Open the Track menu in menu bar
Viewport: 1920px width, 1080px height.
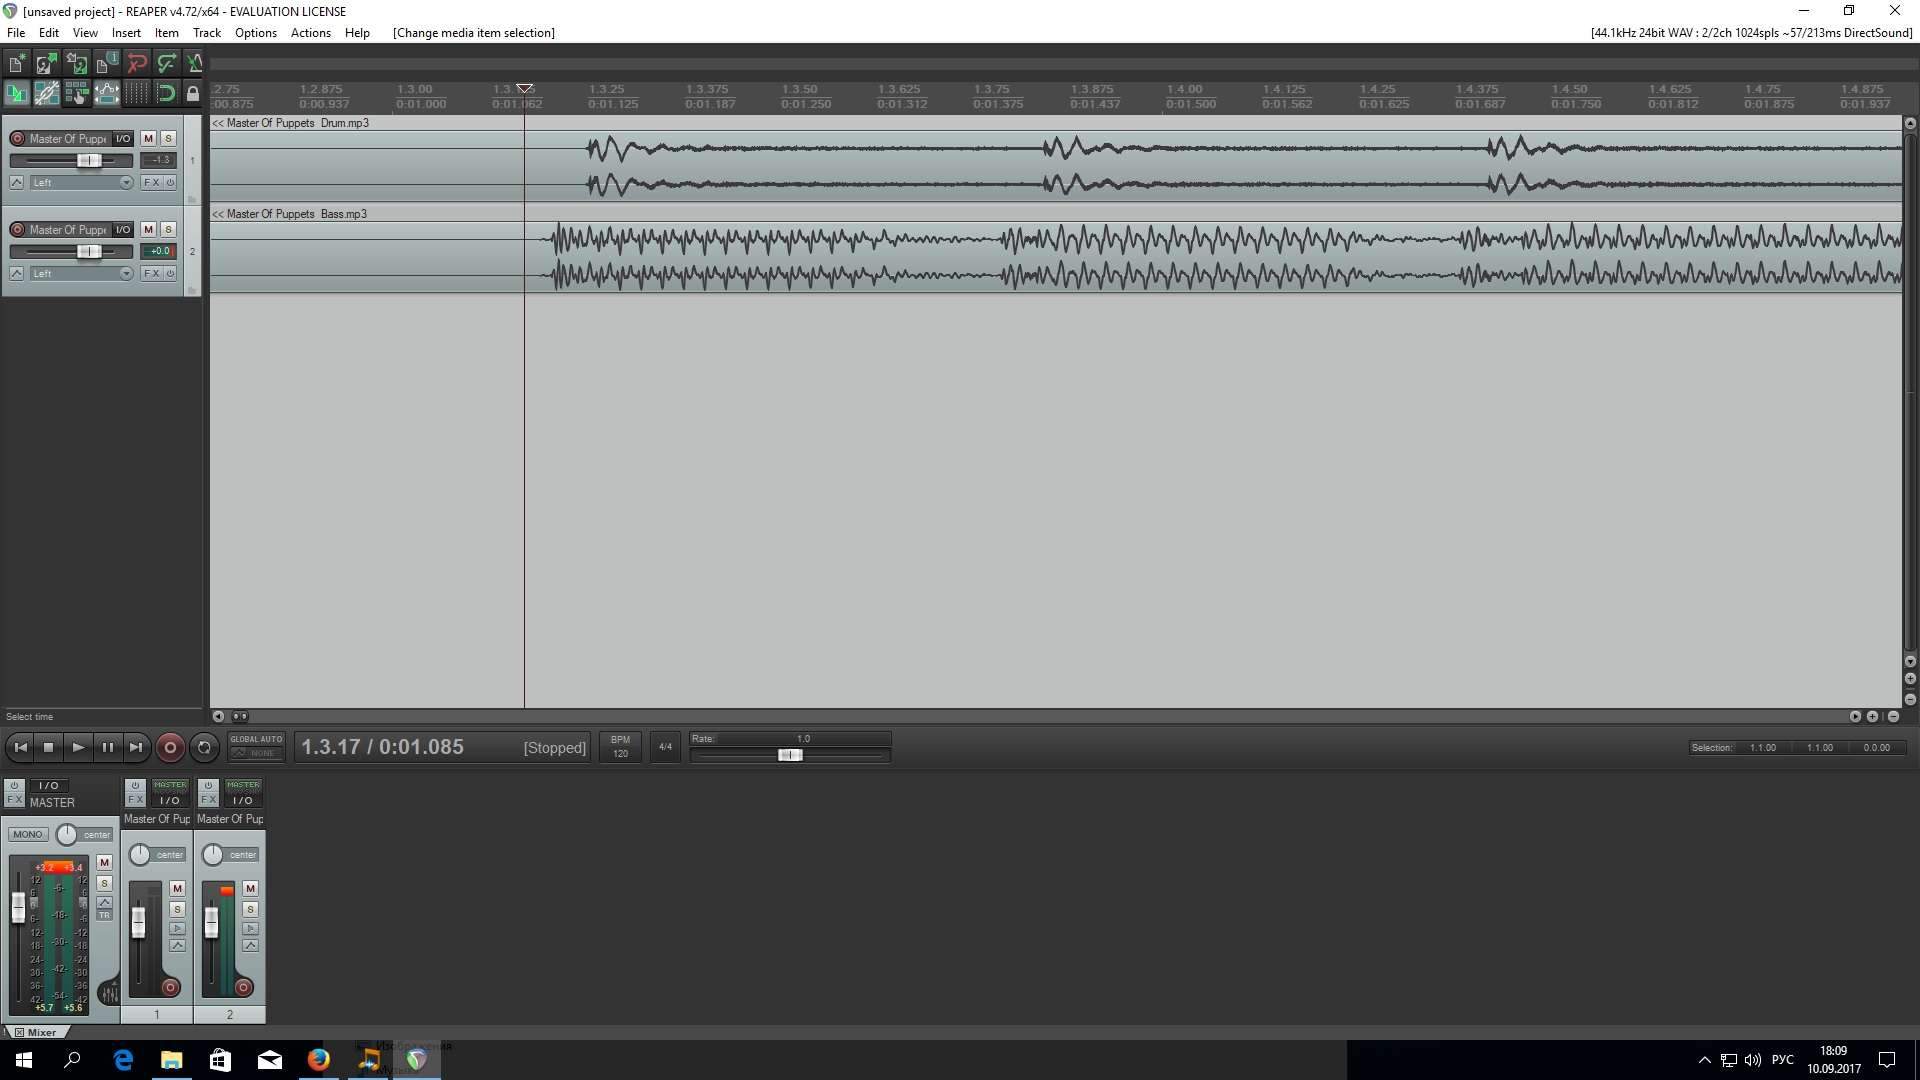tap(206, 32)
